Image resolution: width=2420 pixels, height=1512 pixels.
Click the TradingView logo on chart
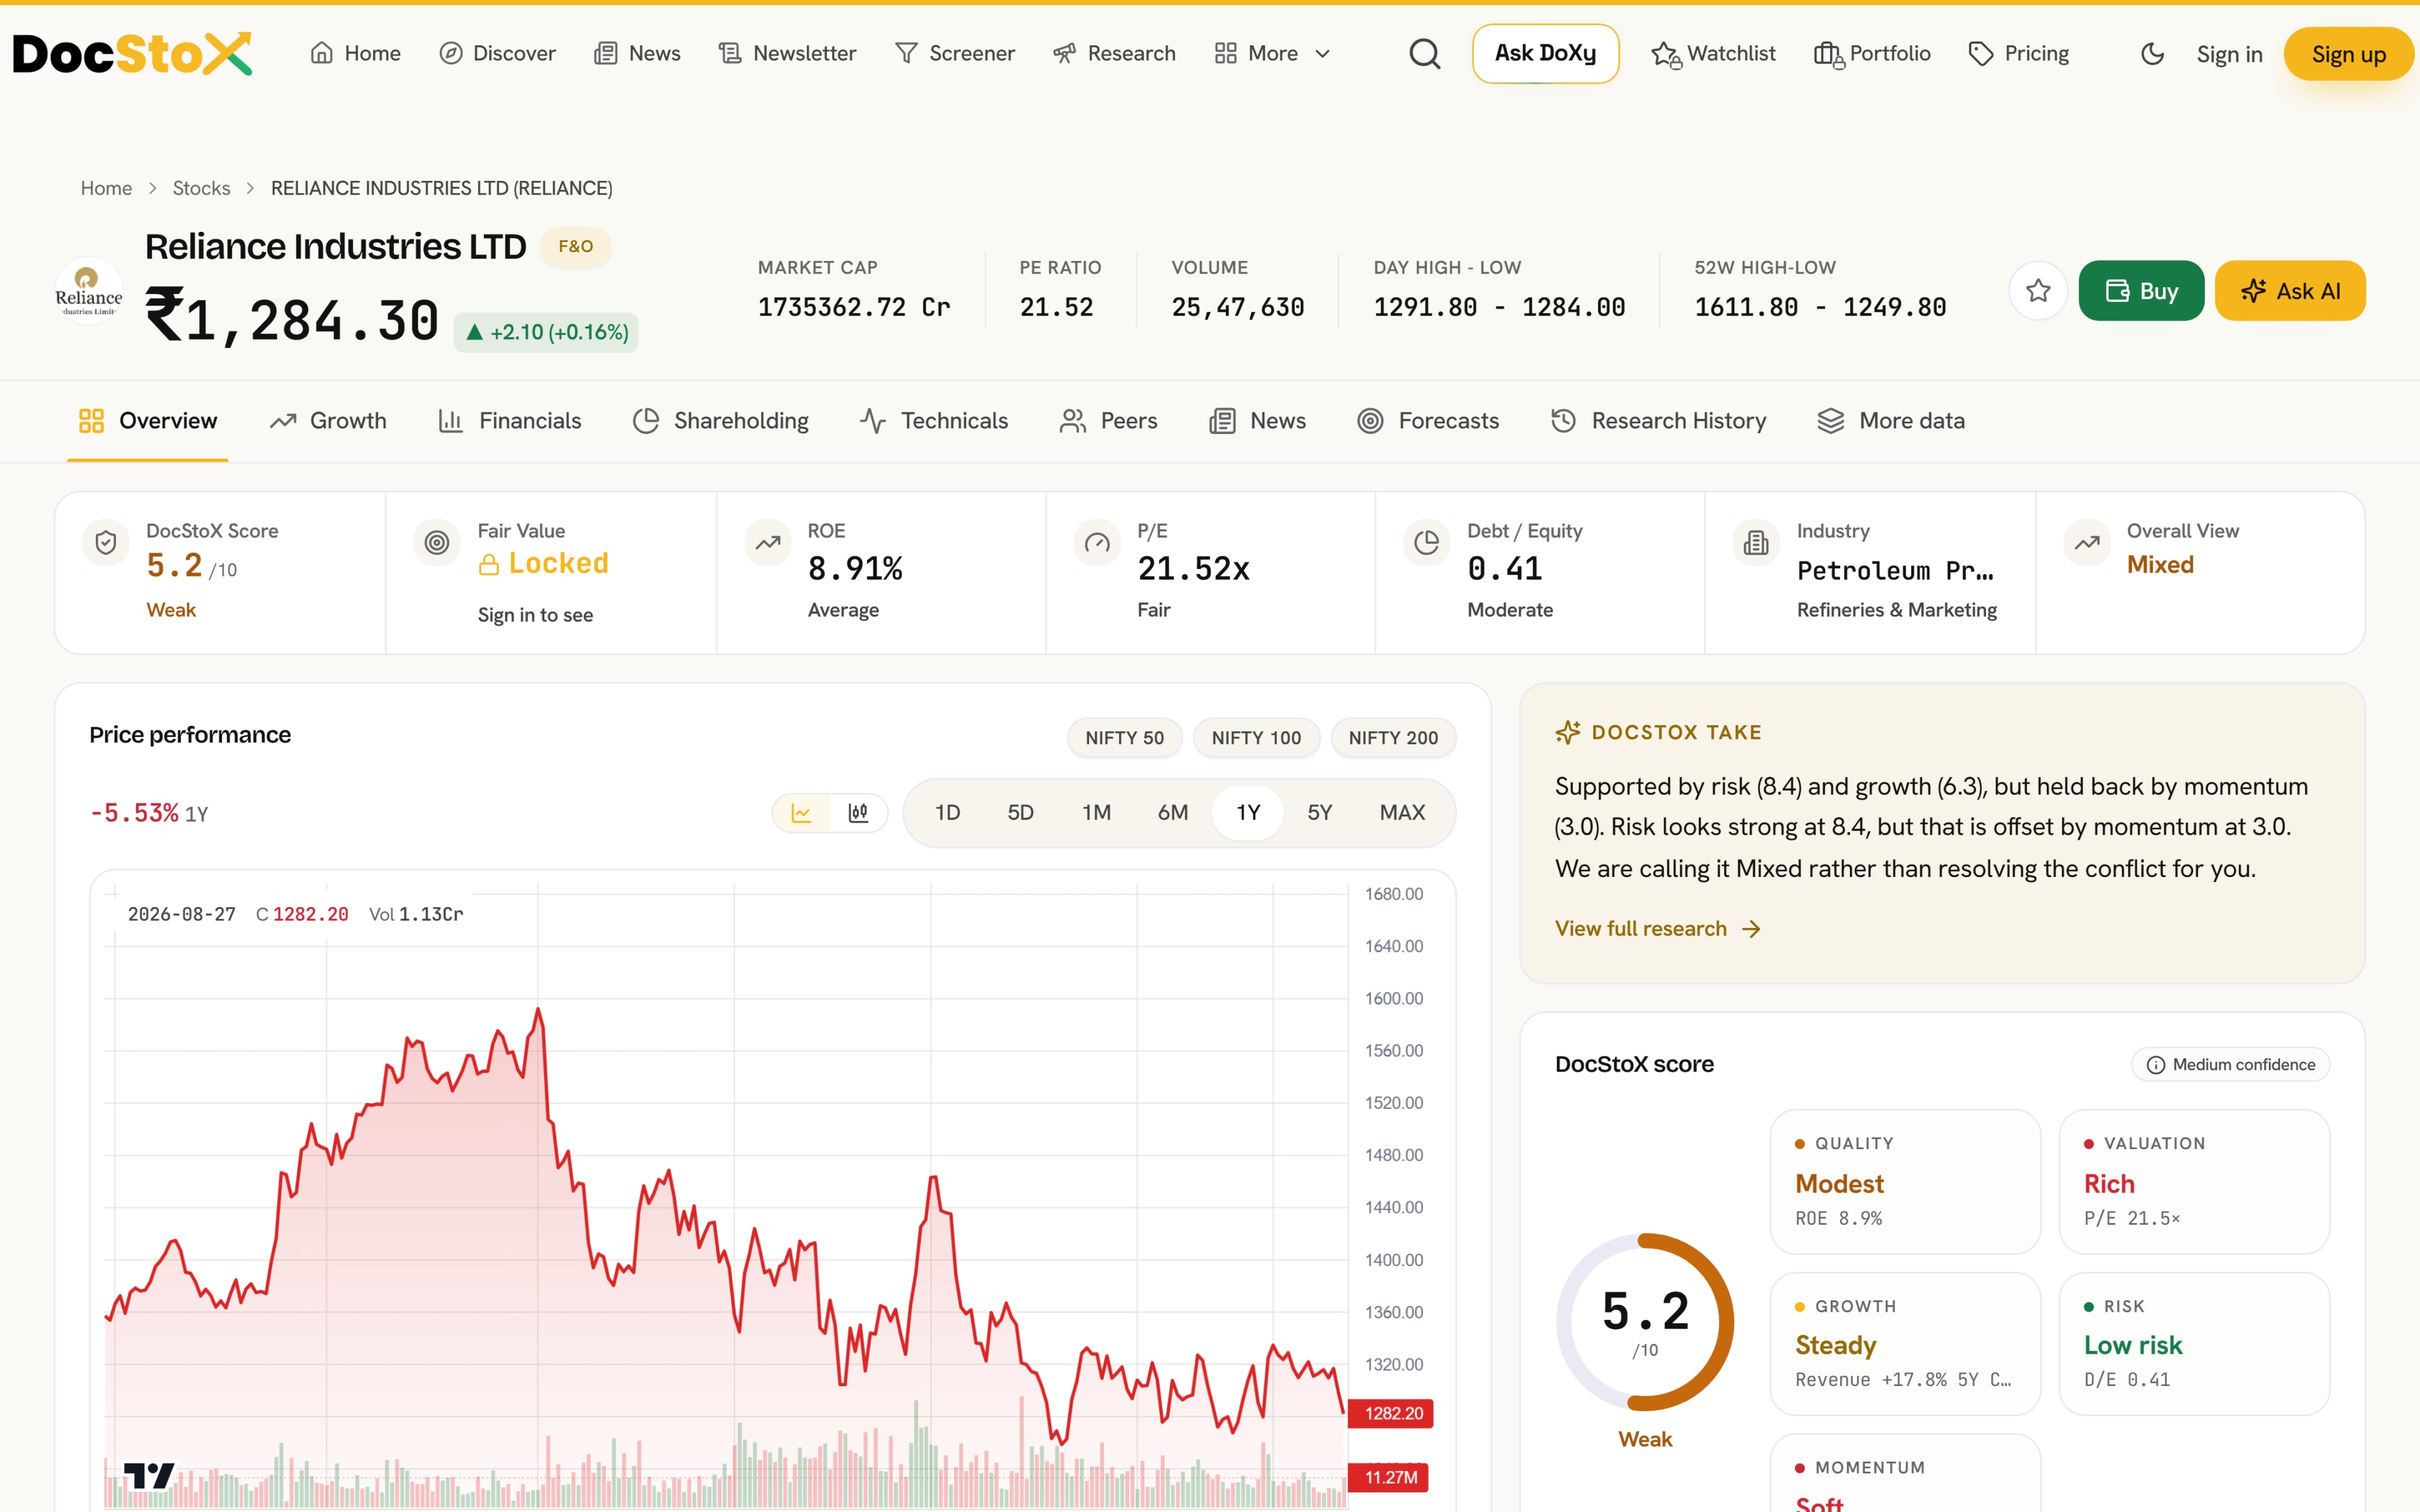[x=149, y=1475]
